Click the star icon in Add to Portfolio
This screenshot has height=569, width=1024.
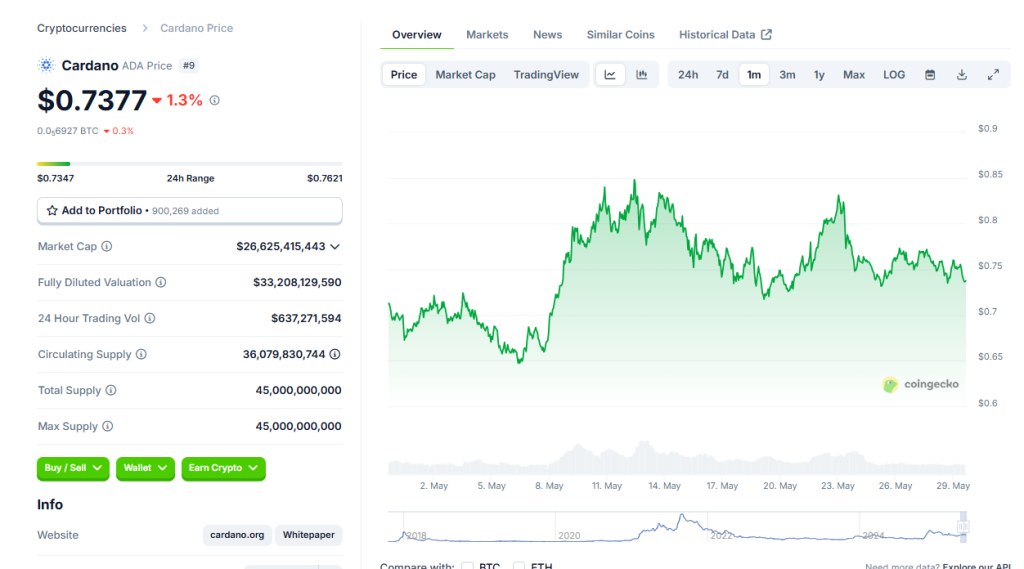pyautogui.click(x=52, y=210)
